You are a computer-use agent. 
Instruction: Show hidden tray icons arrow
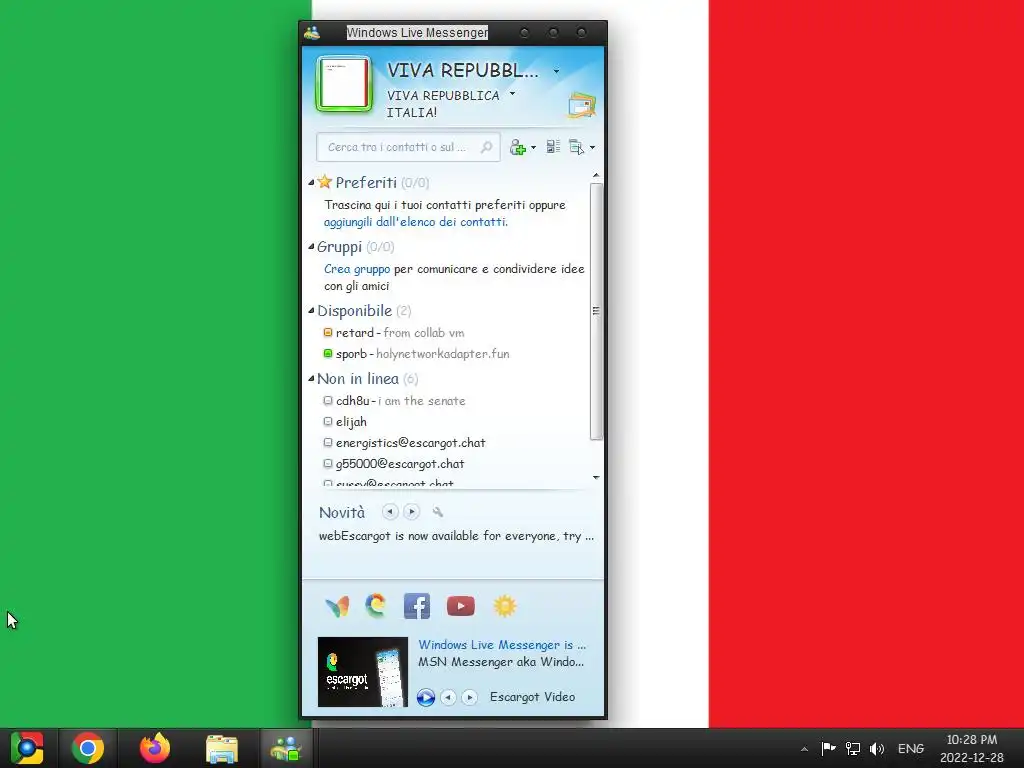pyautogui.click(x=805, y=749)
